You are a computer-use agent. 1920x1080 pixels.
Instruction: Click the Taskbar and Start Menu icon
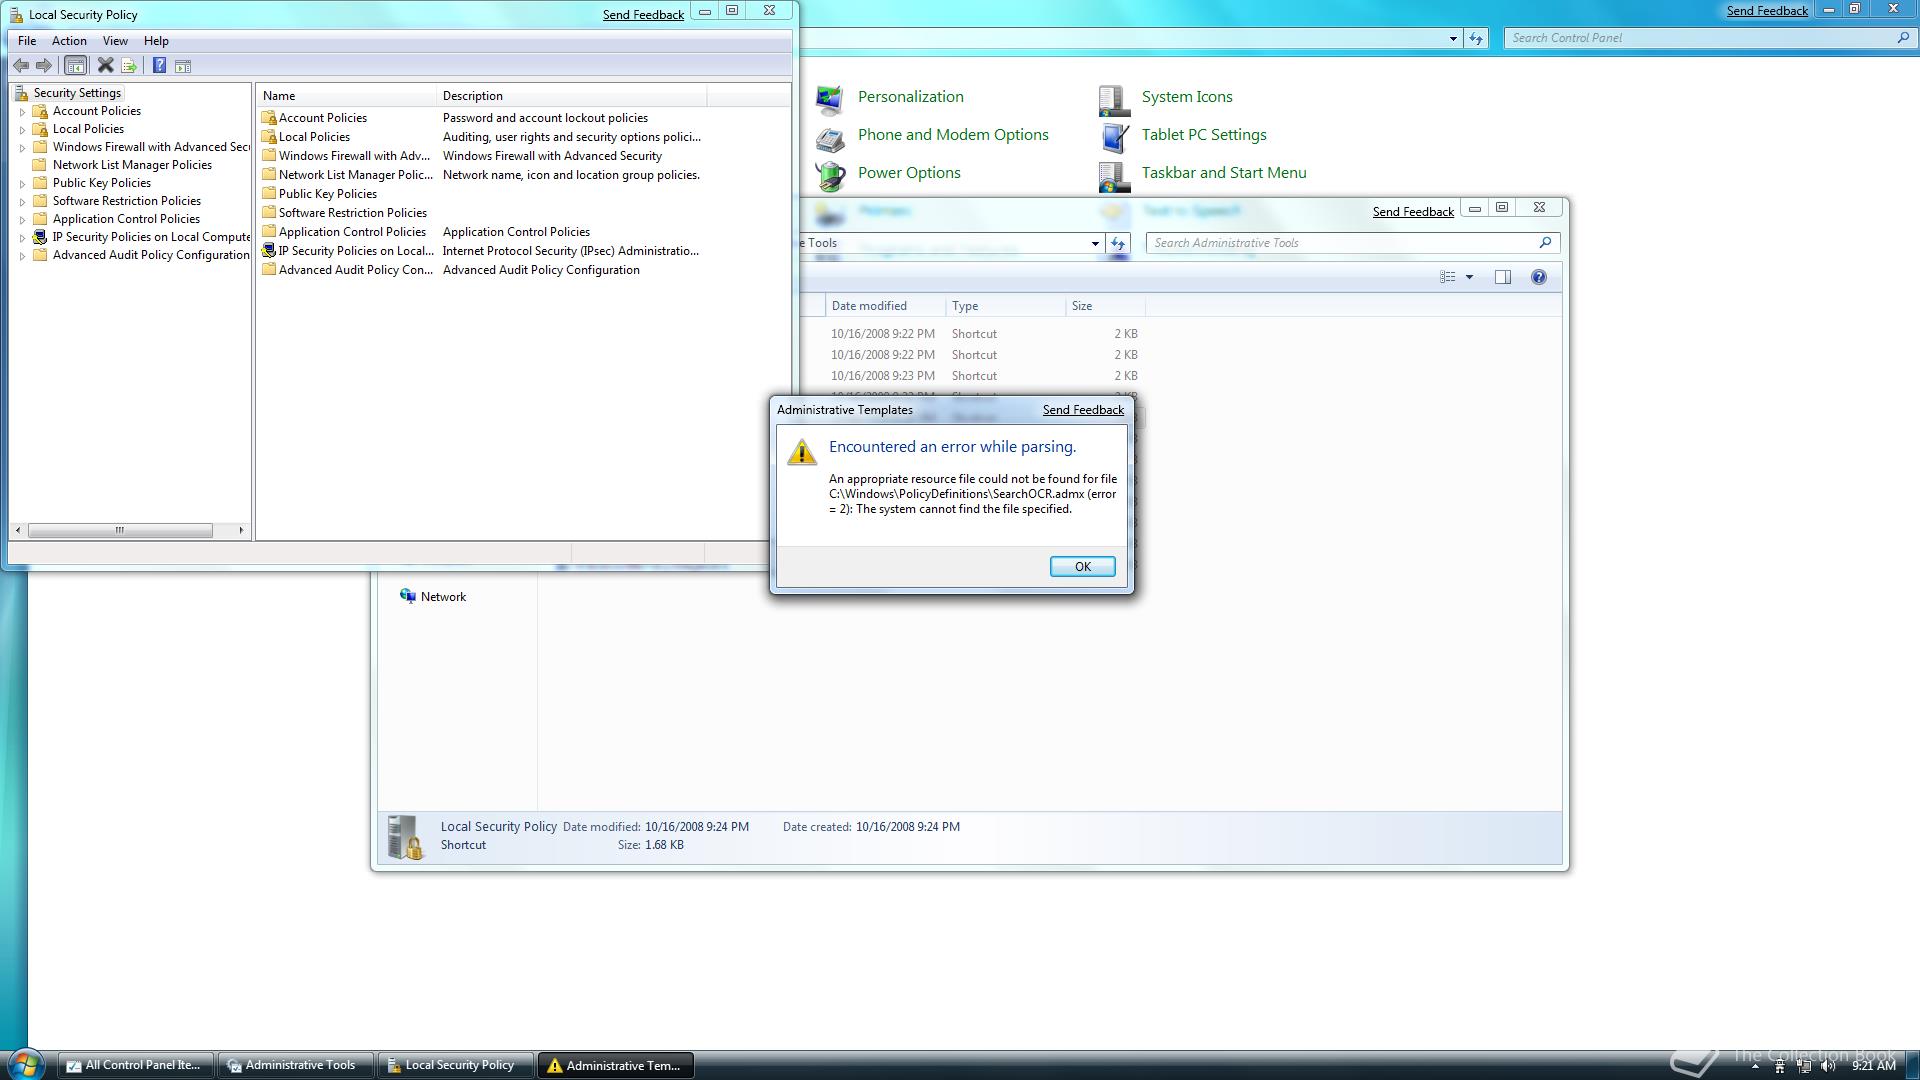[x=1113, y=175]
